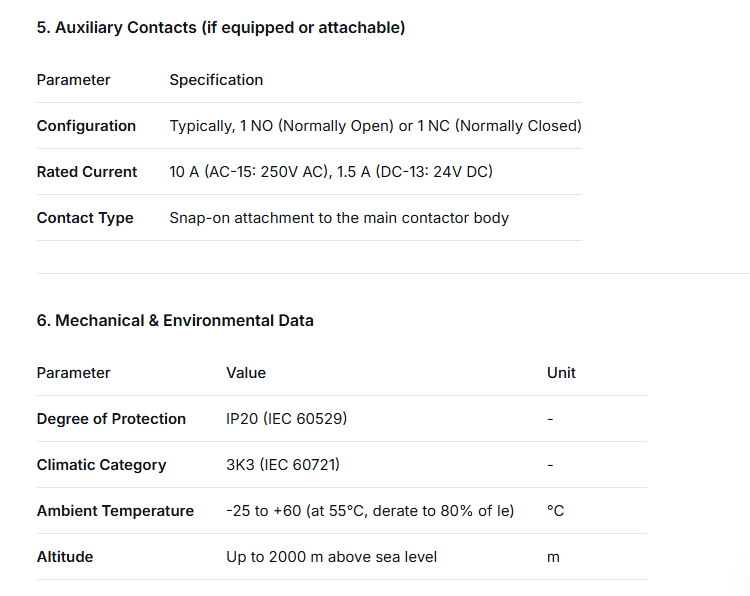Image resolution: width=750 pixels, height=596 pixels.
Task: Click the 'Parameter' header in Auxiliary Contacts table
Action: [x=74, y=80]
